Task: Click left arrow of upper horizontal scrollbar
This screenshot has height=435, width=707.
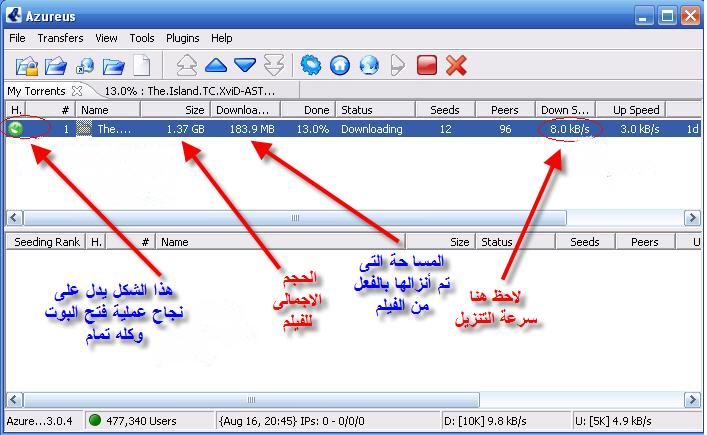Action: (14, 218)
